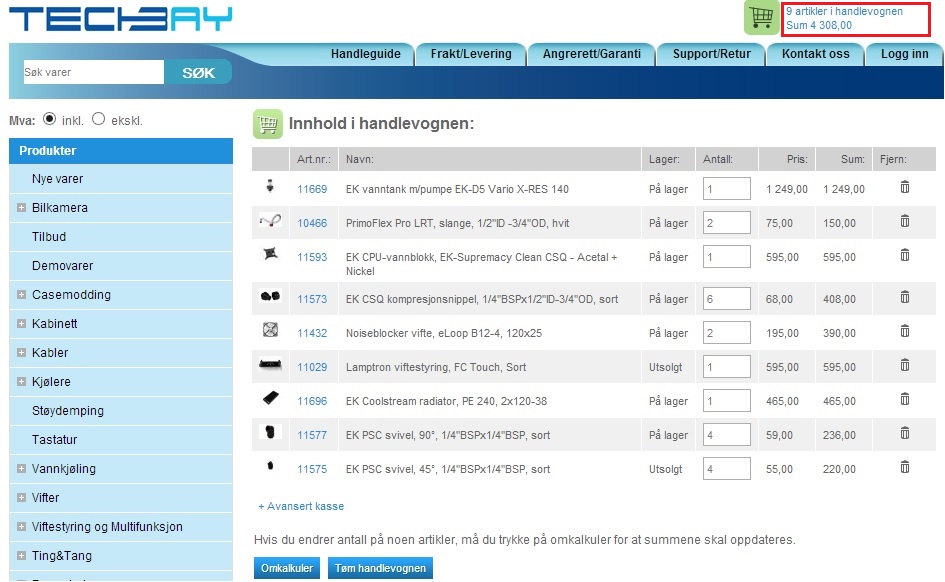Expand the Vifter category

point(22,498)
